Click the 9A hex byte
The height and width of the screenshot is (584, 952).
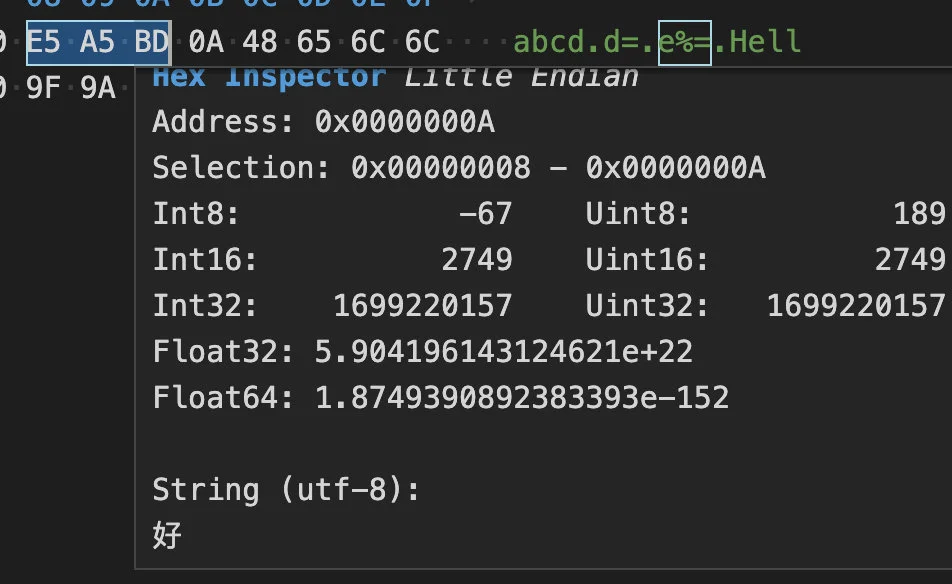coord(98,89)
